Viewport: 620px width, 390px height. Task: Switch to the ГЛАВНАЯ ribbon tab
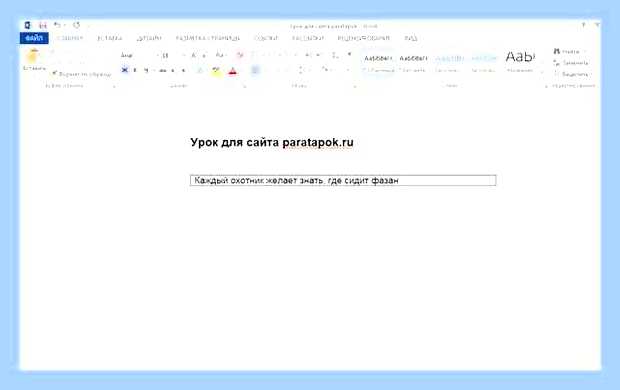[70, 38]
